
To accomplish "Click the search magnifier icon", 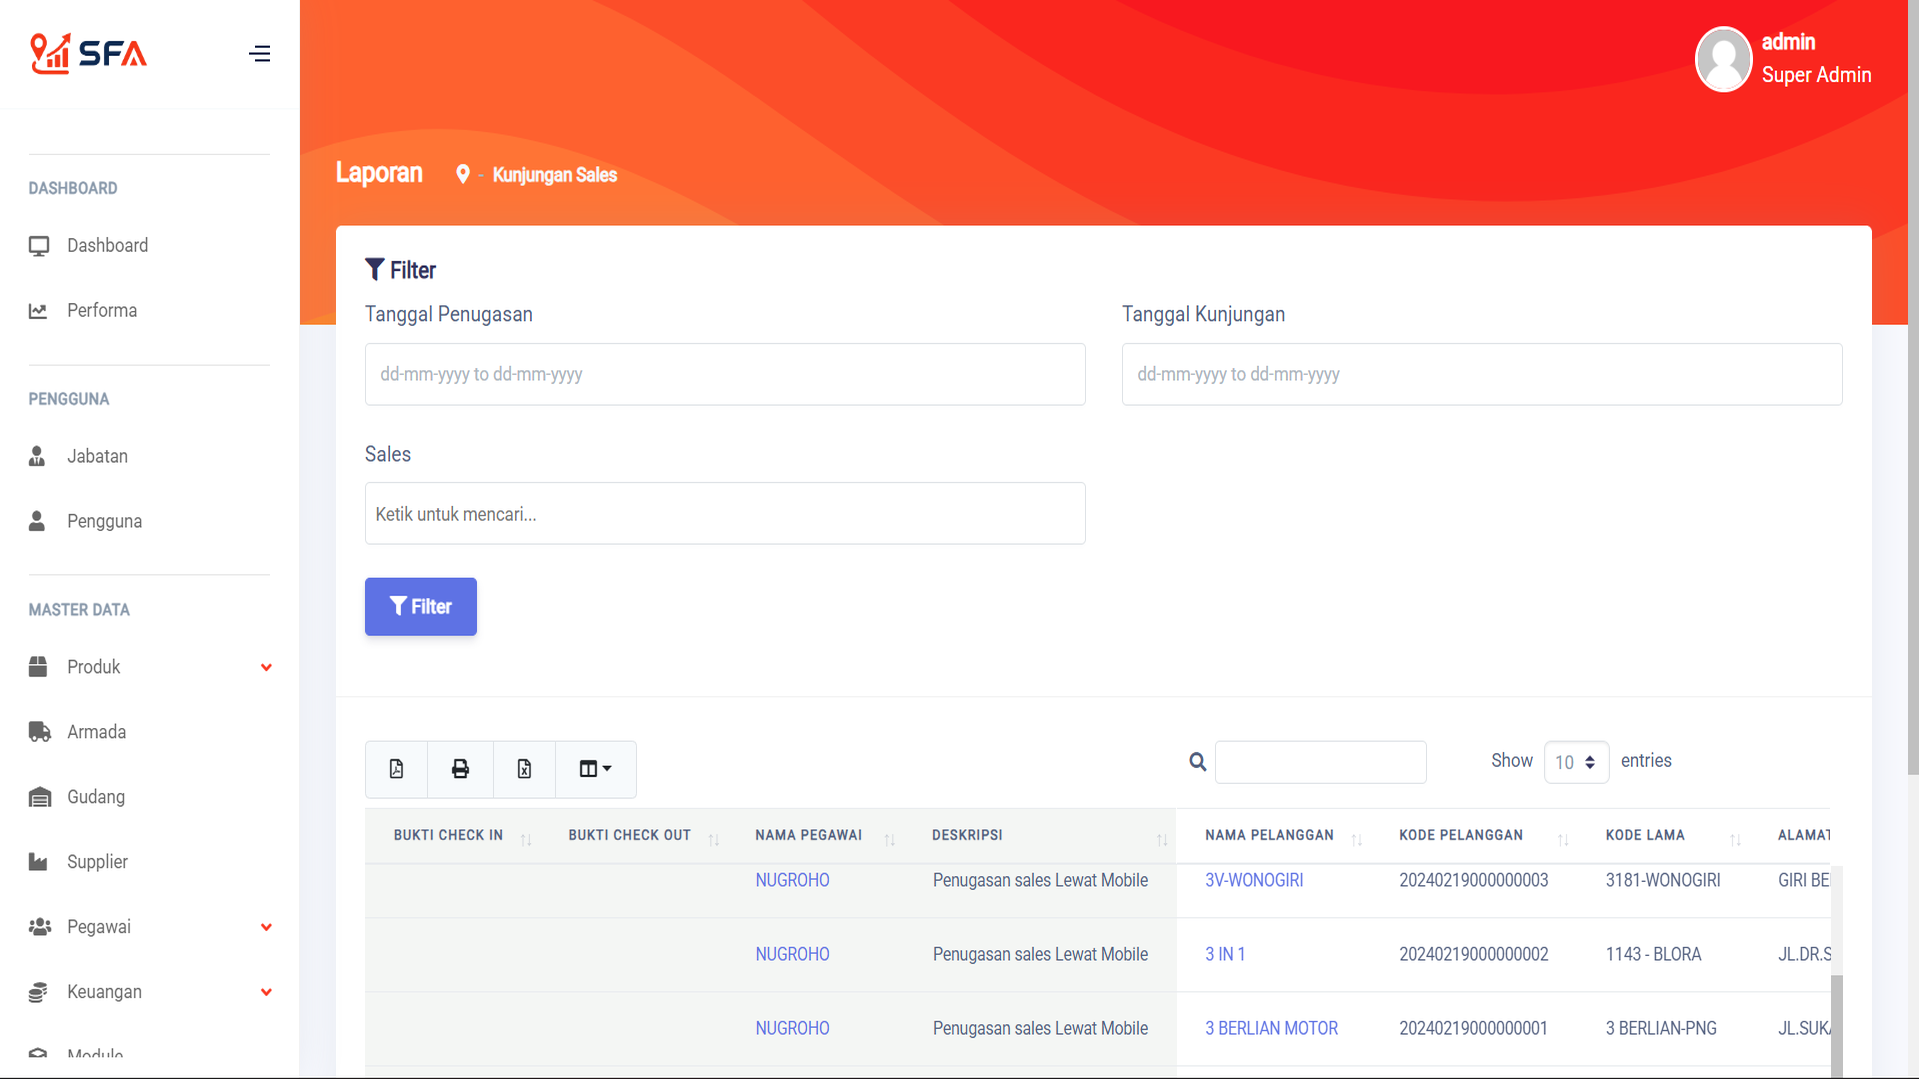I will [1197, 762].
